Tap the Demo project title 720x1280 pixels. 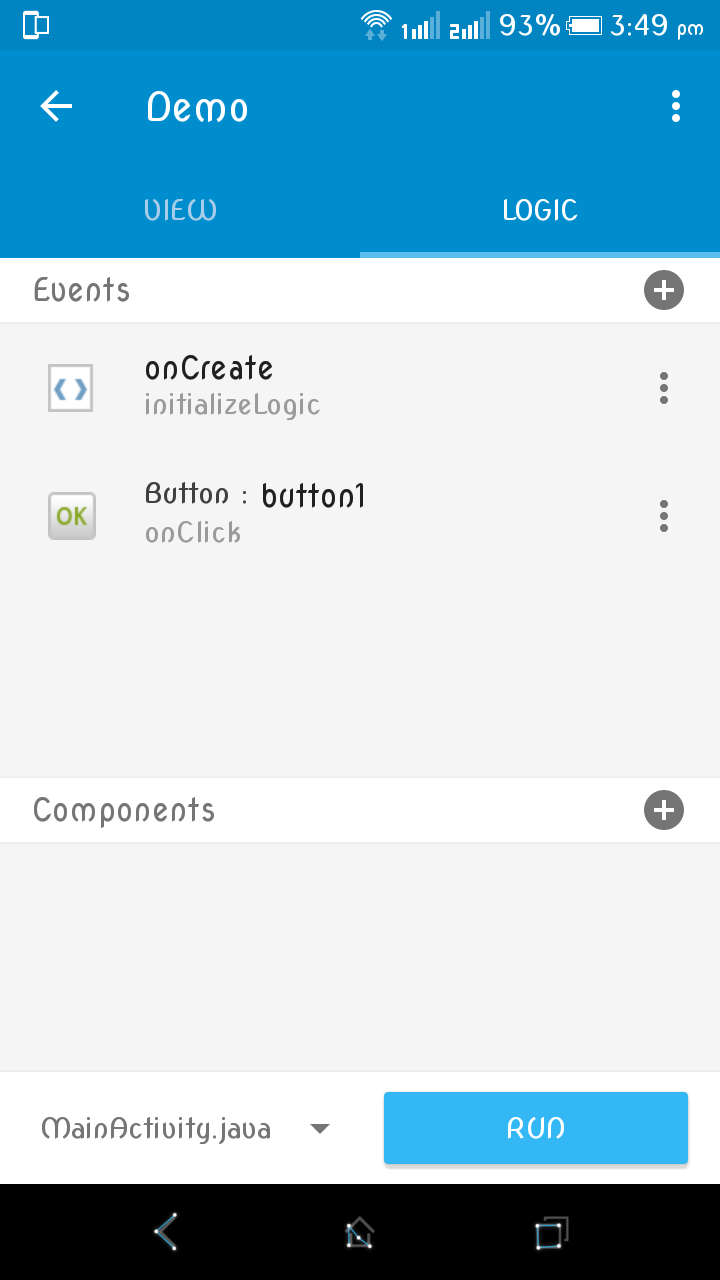click(x=197, y=107)
